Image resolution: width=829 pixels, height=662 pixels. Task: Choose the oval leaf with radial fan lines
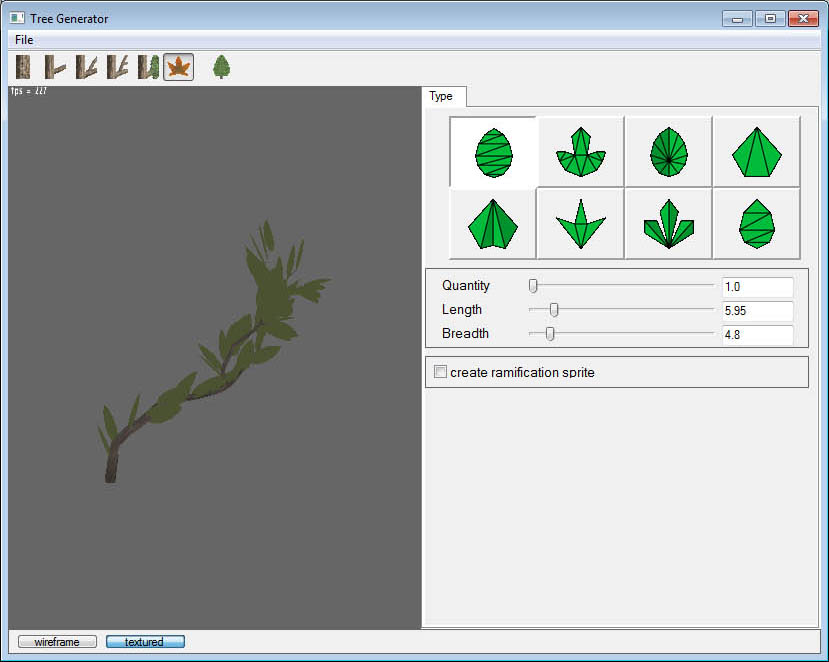pos(668,152)
